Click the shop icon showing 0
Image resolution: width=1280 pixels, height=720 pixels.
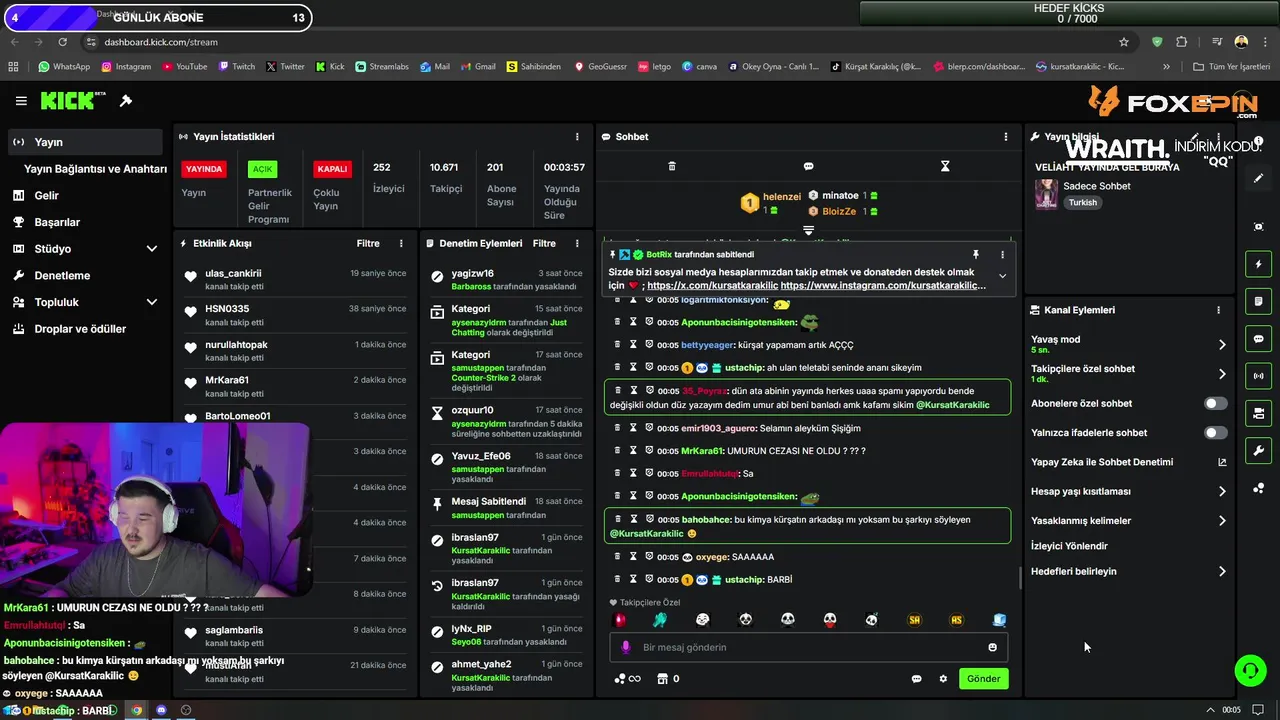point(662,679)
